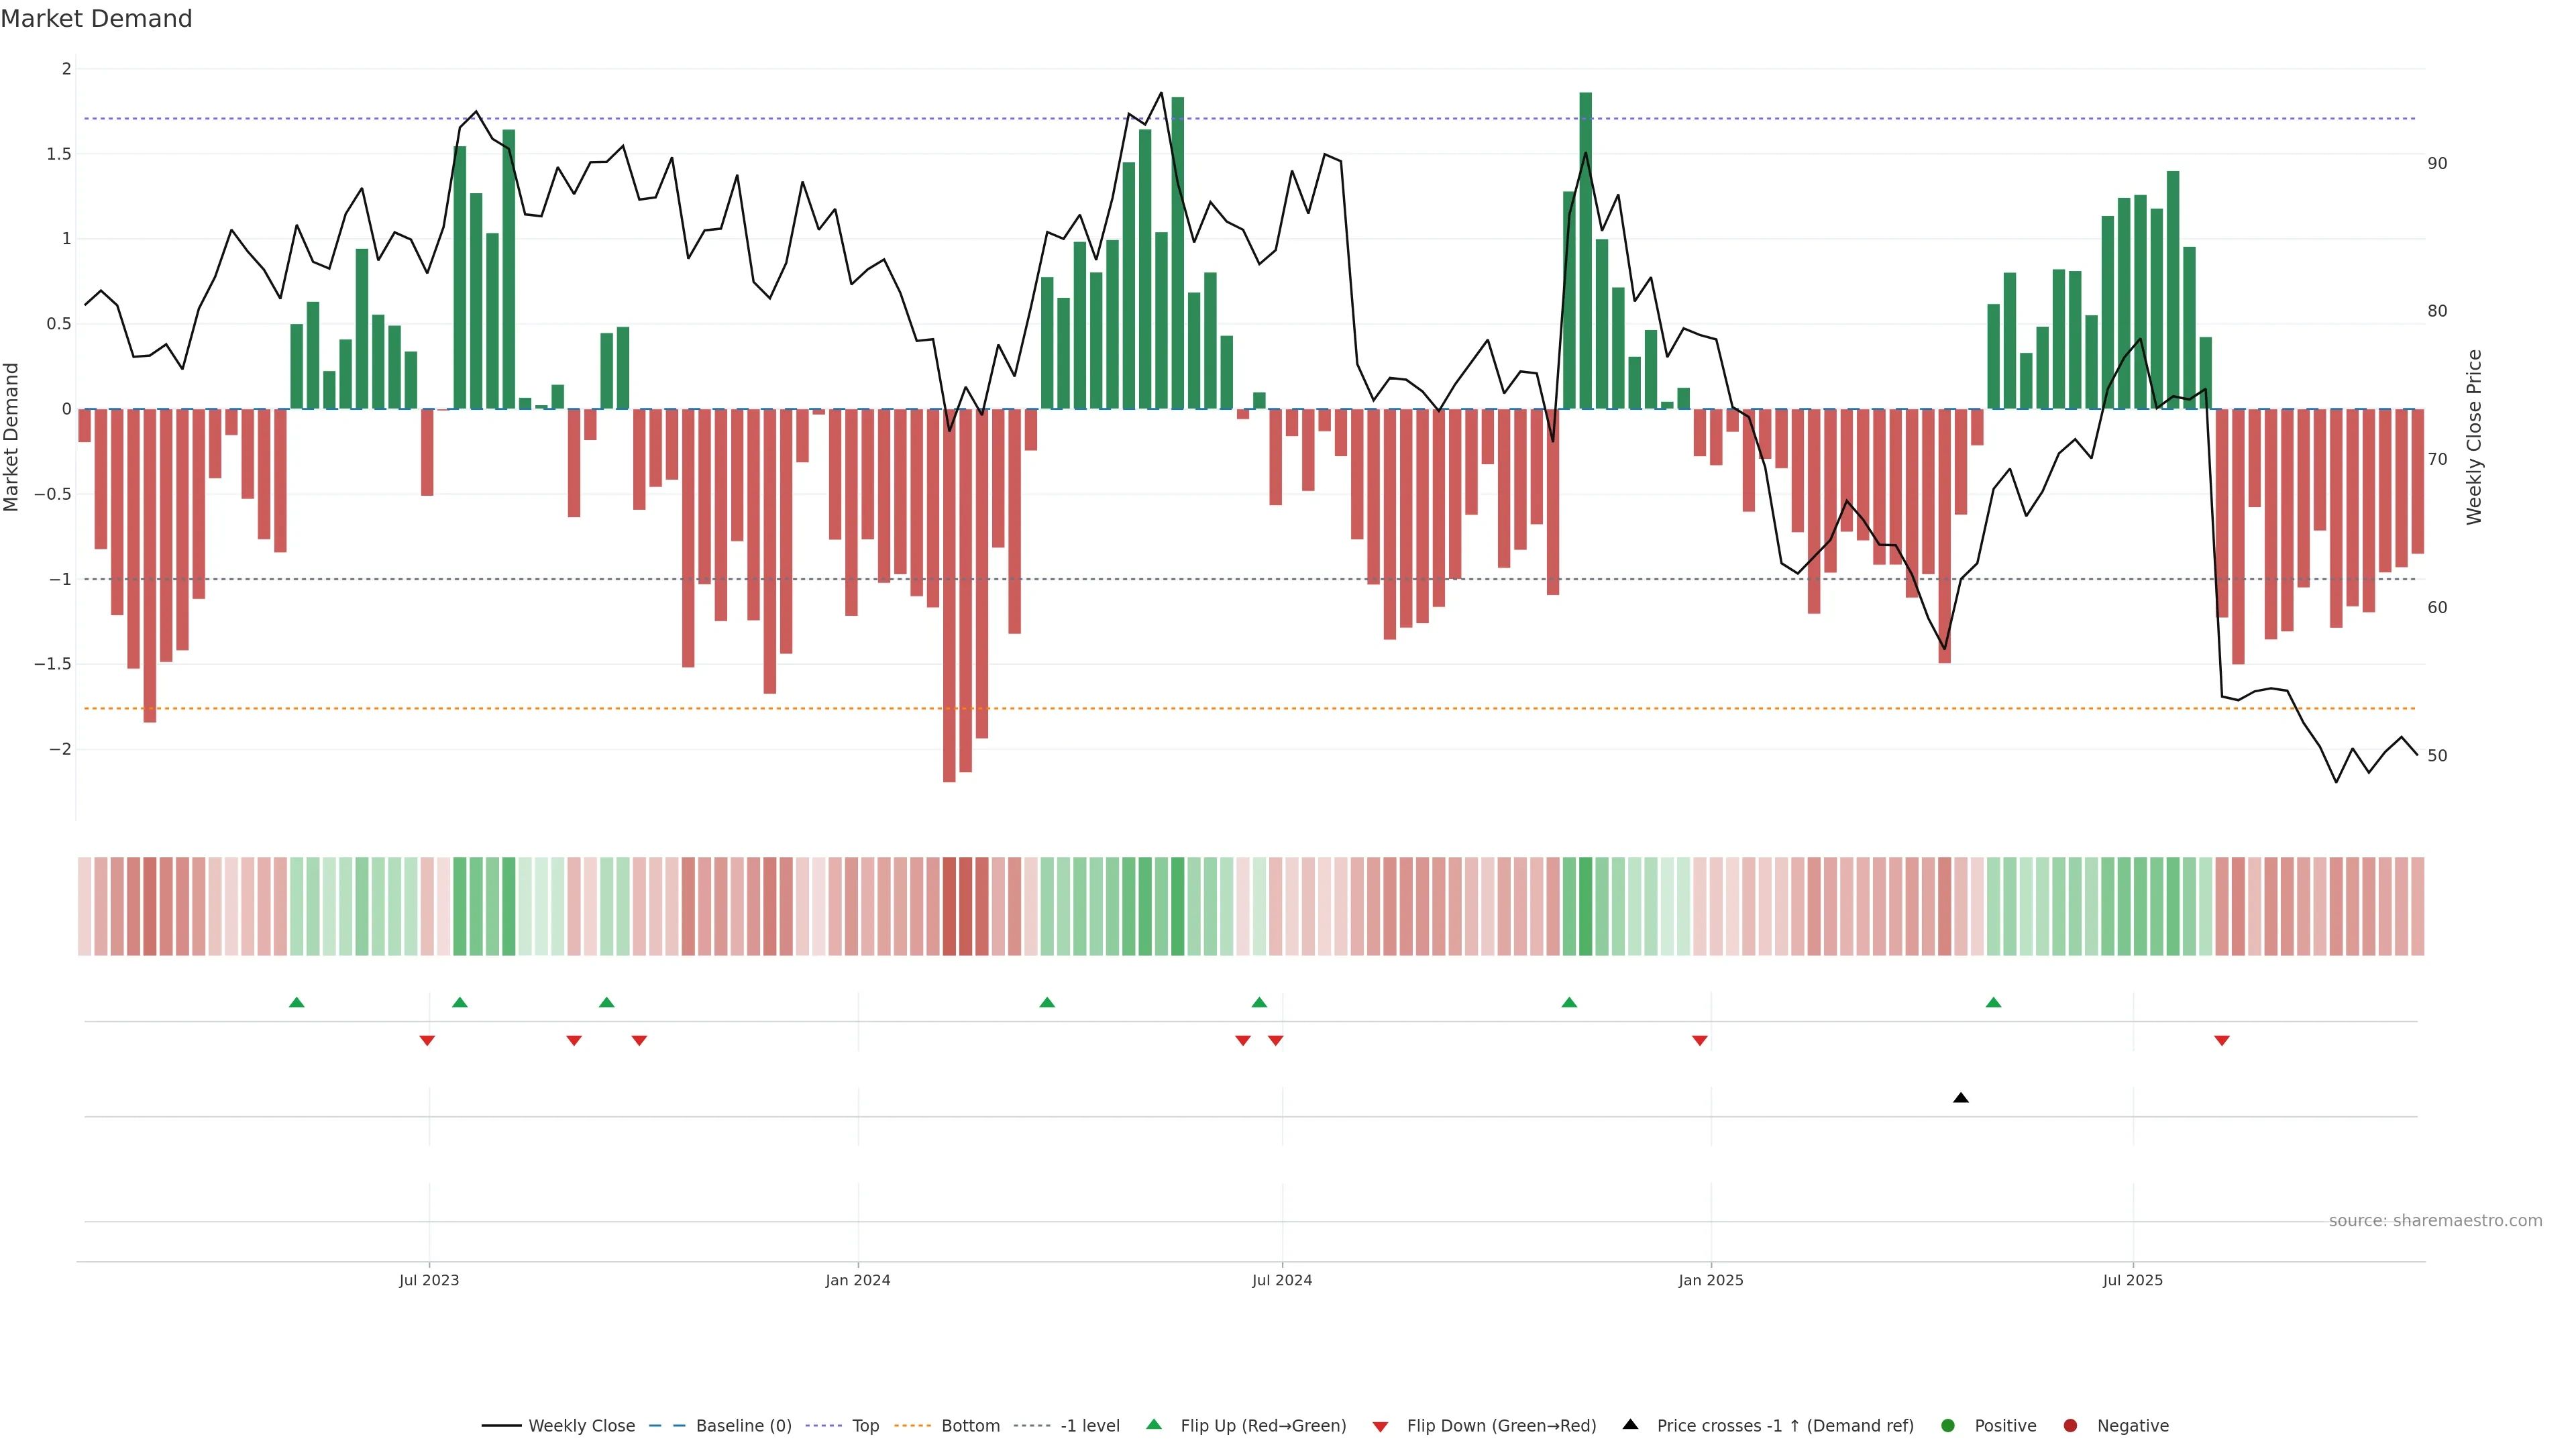Click the black price-cross triangle marker
Viewport: 2576px width, 1449px height.
(1960, 1098)
